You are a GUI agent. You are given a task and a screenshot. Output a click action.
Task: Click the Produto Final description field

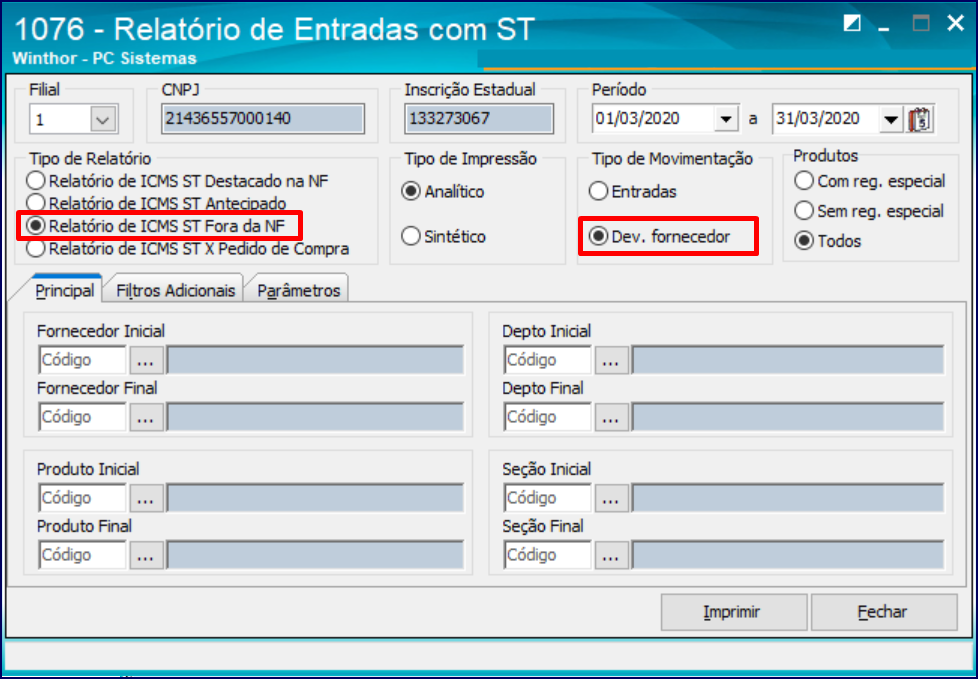[315, 554]
